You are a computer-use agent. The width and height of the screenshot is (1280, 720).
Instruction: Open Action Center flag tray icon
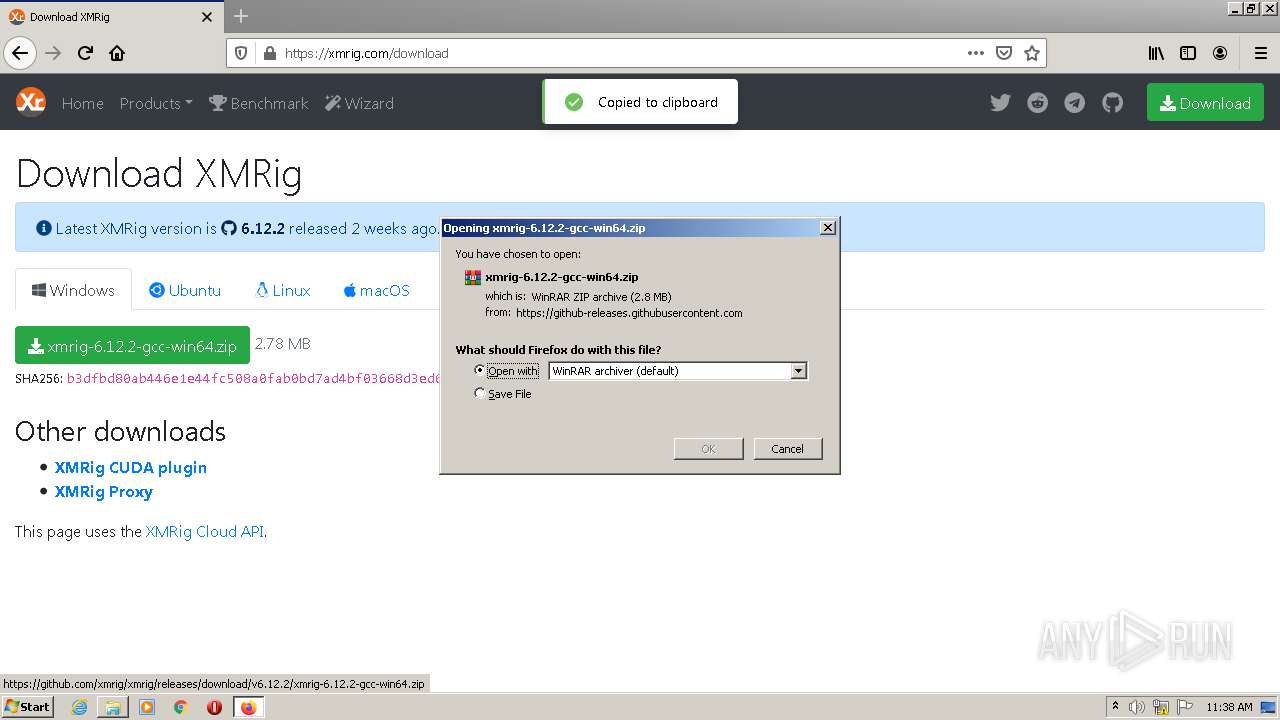(1183, 707)
